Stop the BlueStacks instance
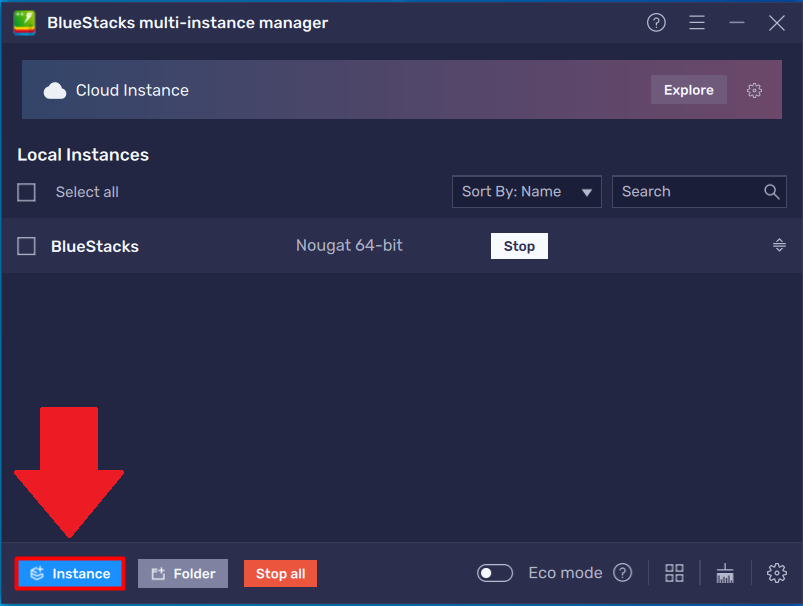This screenshot has height=606, width=803. click(x=519, y=246)
